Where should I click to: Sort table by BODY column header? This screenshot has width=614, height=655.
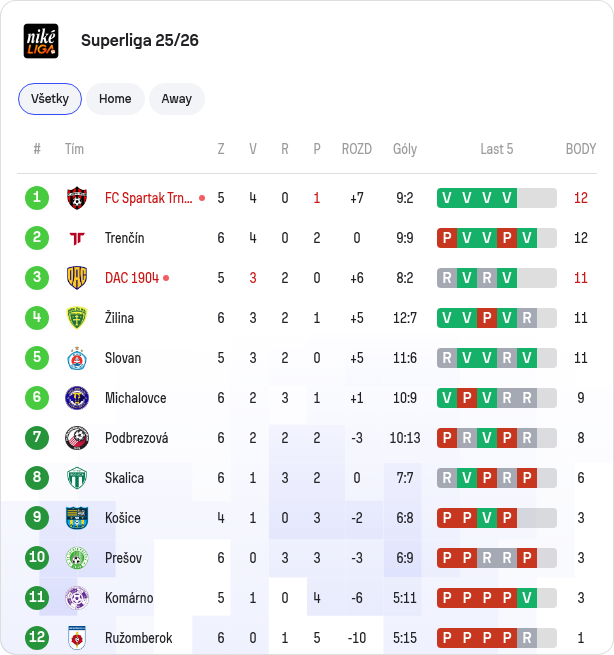(x=581, y=149)
